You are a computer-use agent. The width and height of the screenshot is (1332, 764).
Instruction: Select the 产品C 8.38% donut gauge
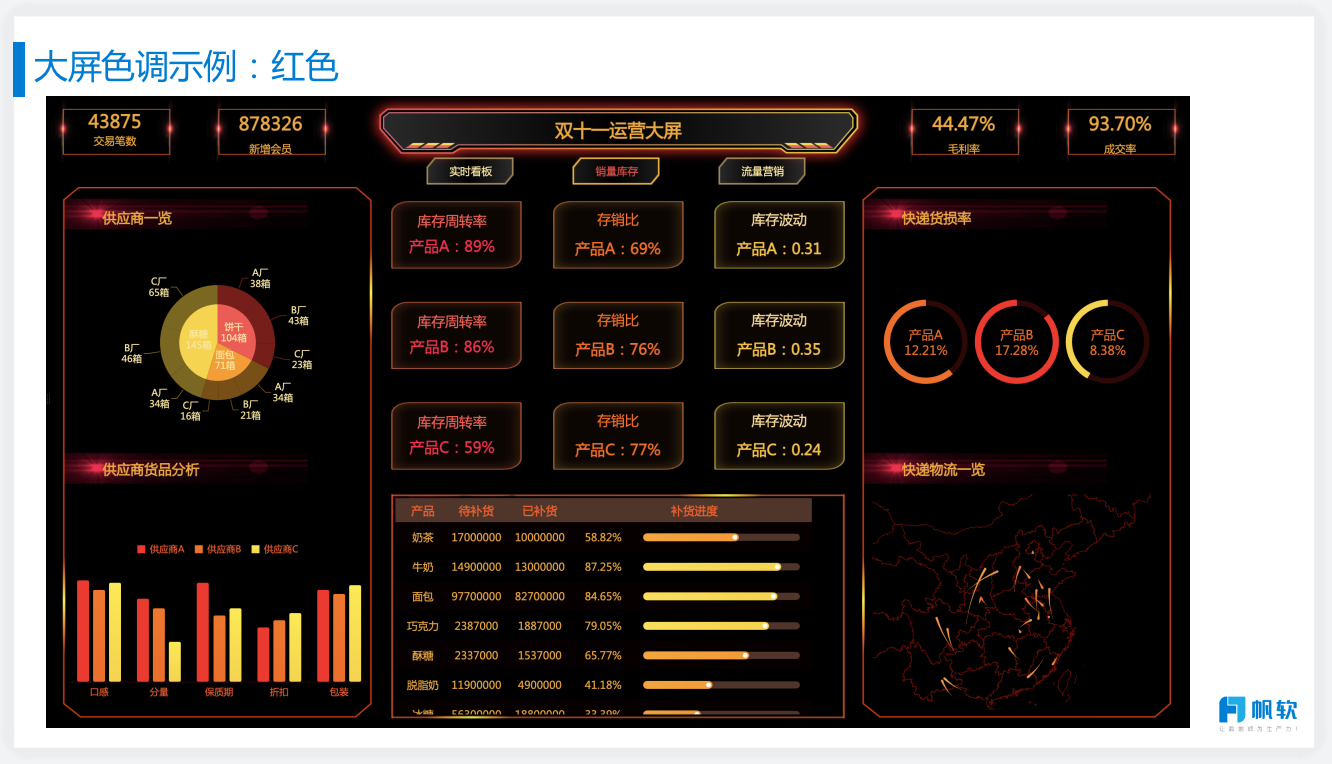pyautogui.click(x=1107, y=342)
